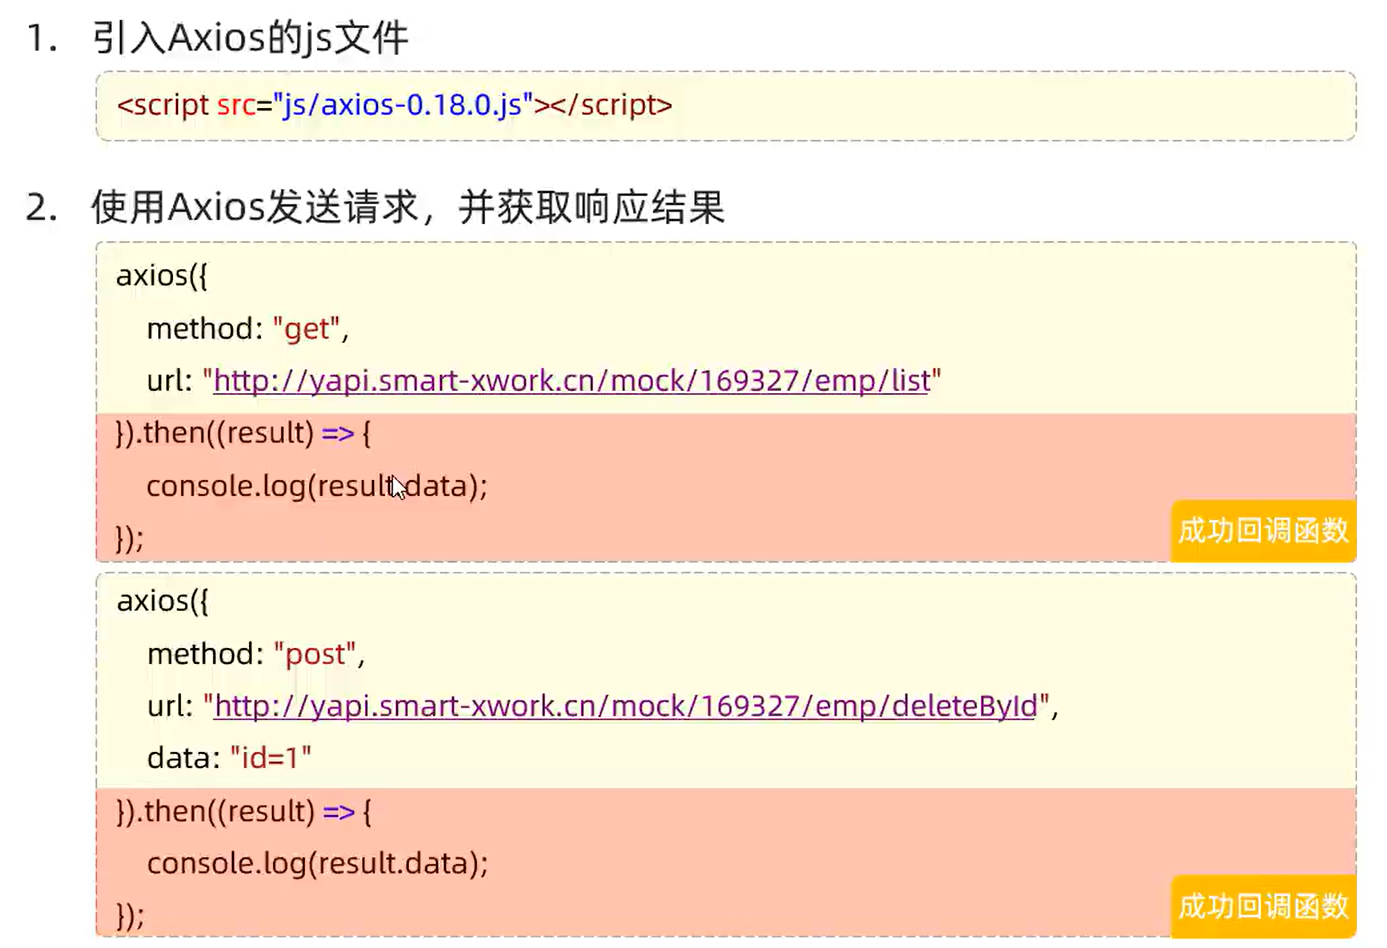Select heading 引入Axios的js文件

[x=250, y=38]
